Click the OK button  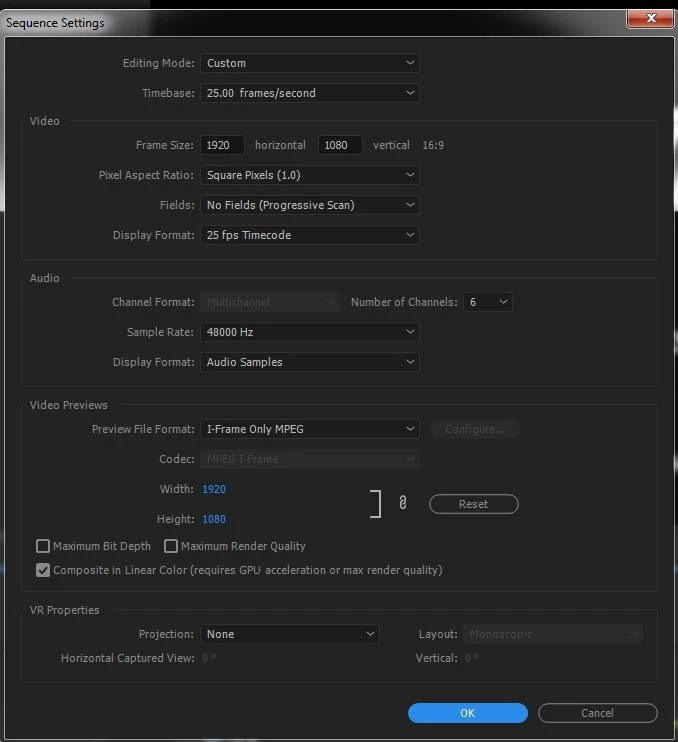coord(467,713)
